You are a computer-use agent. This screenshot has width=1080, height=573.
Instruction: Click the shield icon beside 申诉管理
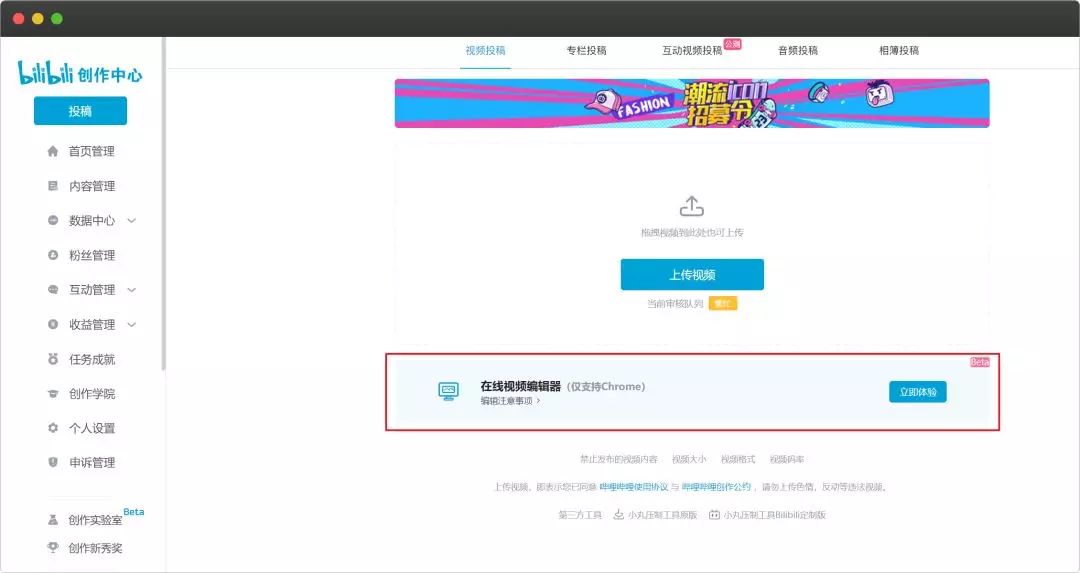tap(53, 462)
